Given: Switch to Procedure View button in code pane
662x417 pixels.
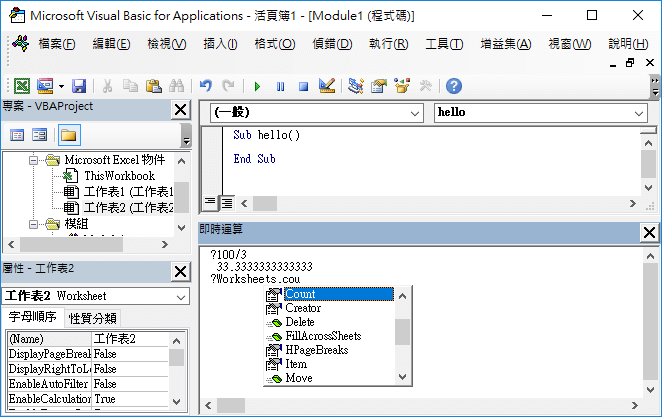Looking at the screenshot, I should (x=210, y=203).
